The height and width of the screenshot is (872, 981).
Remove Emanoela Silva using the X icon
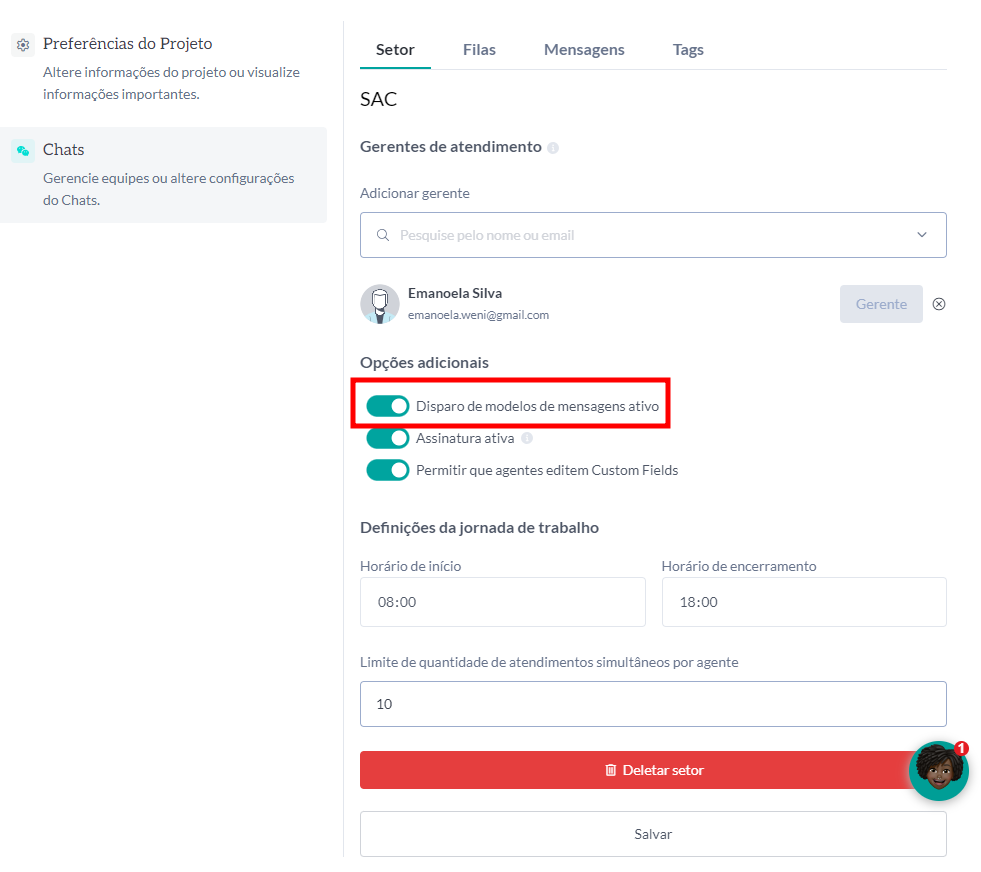point(938,304)
